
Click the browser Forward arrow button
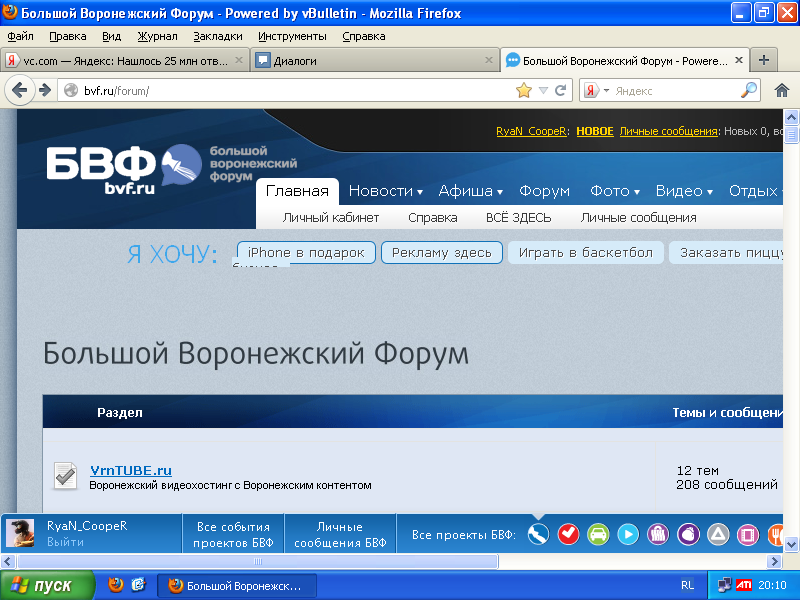tap(45, 91)
